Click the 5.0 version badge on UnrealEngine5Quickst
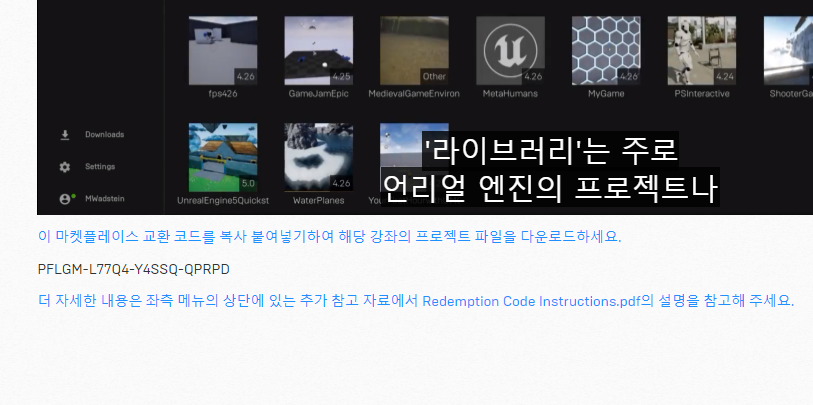813x405 pixels. coord(248,184)
